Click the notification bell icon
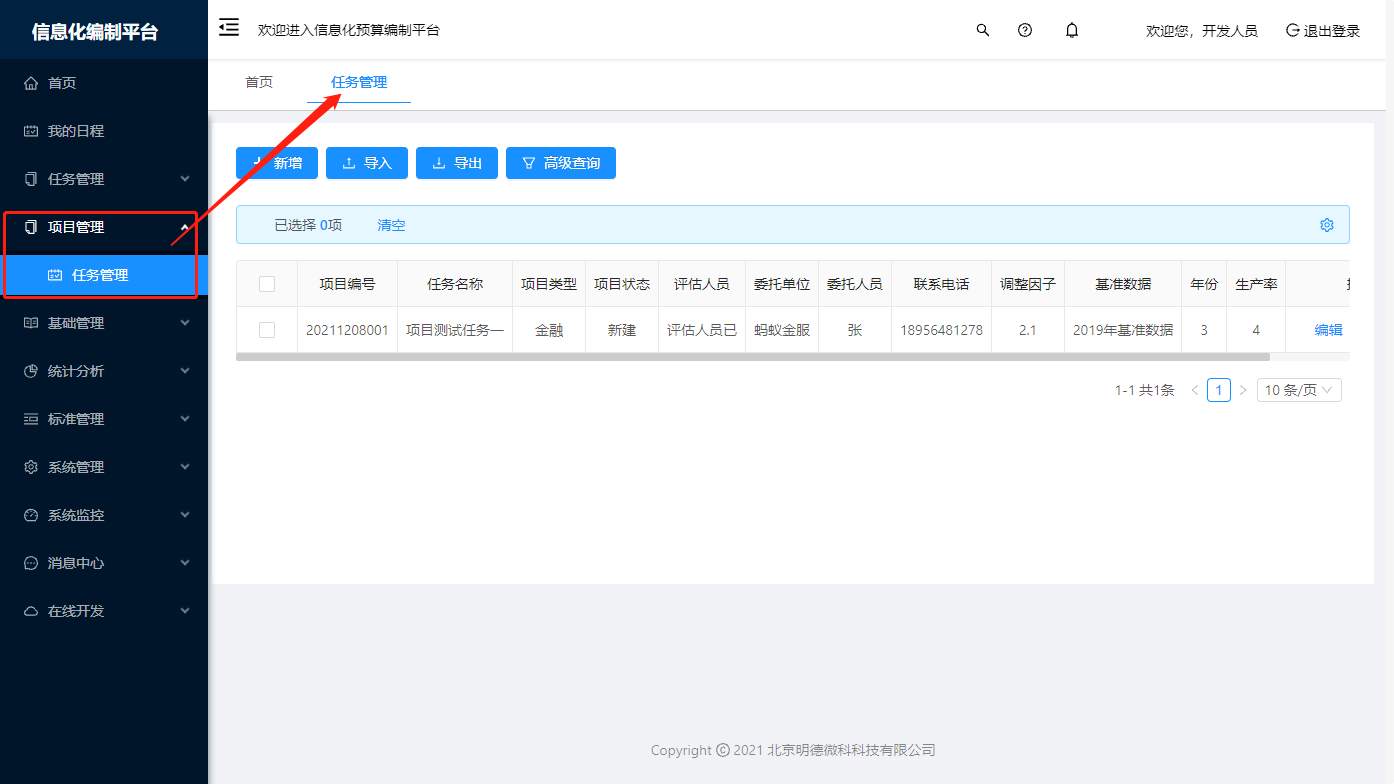 pyautogui.click(x=1071, y=30)
